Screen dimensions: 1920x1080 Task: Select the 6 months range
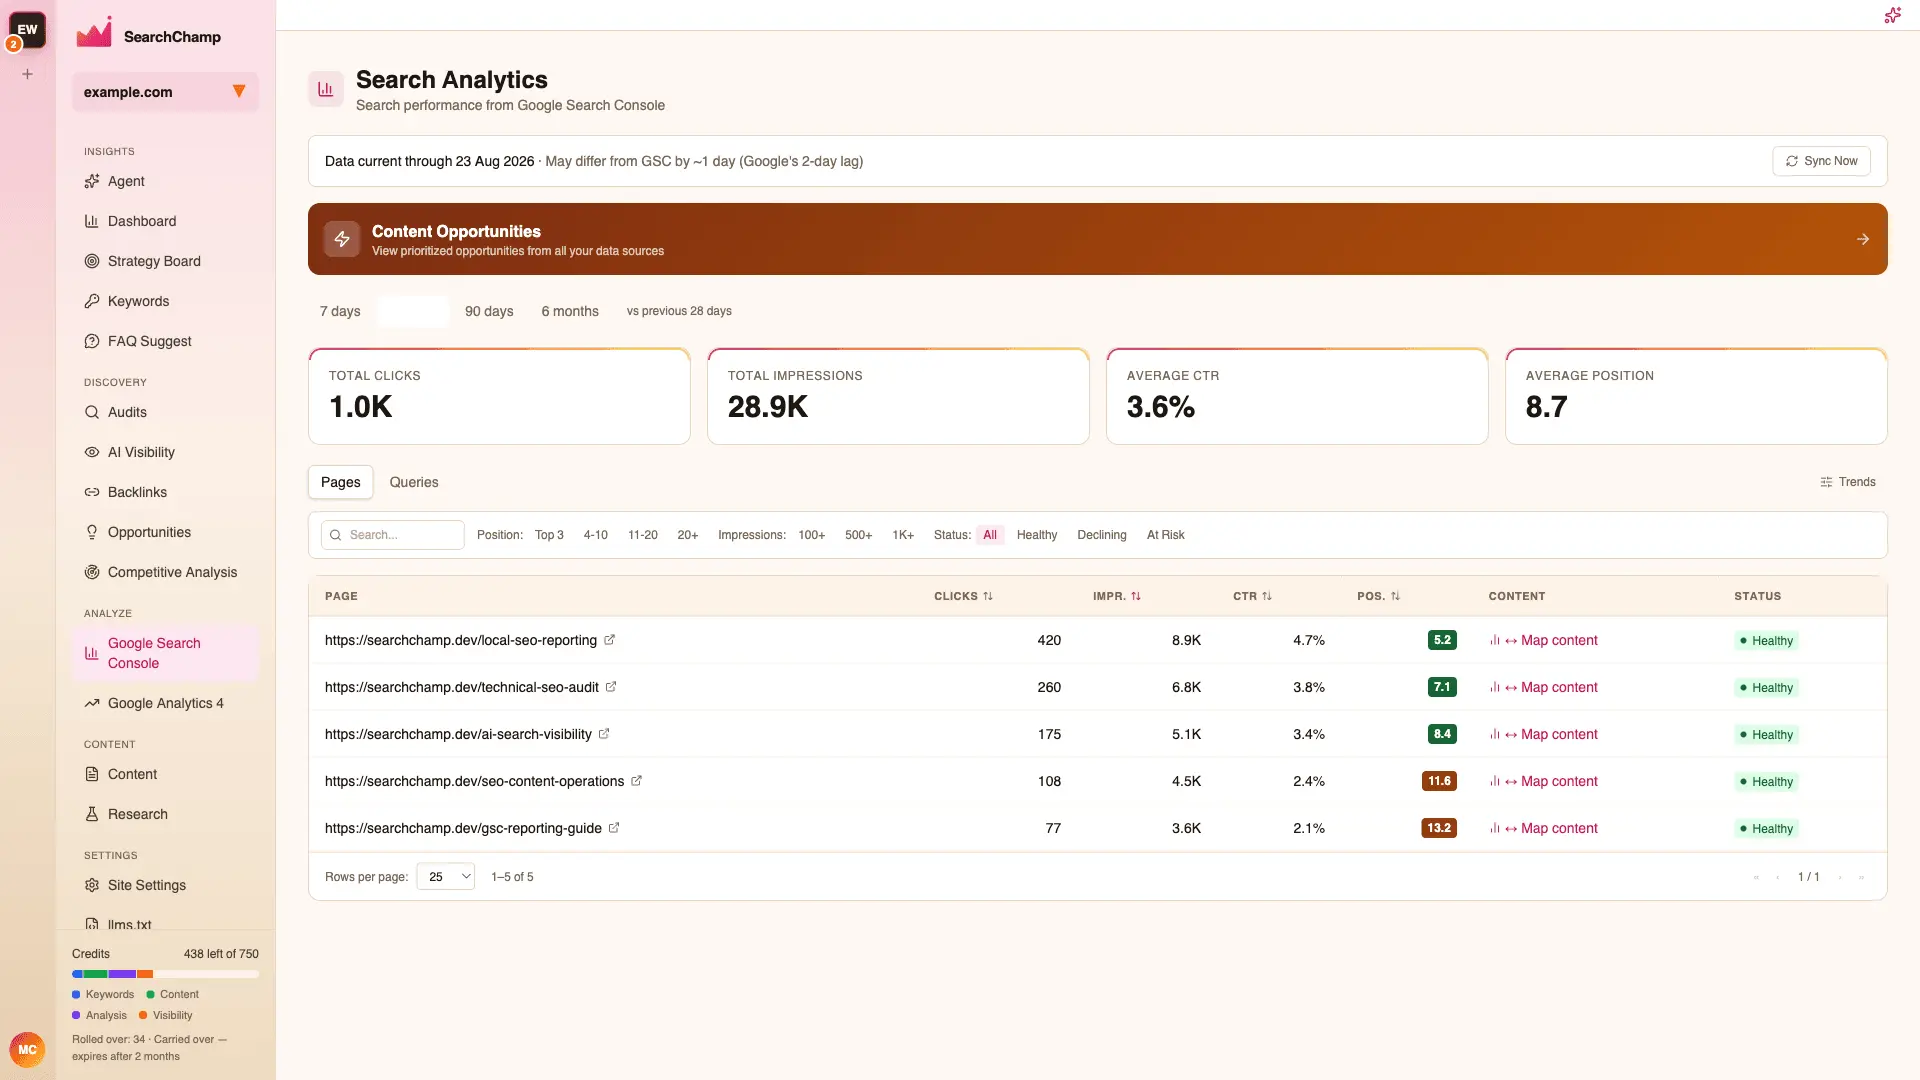pyautogui.click(x=570, y=311)
